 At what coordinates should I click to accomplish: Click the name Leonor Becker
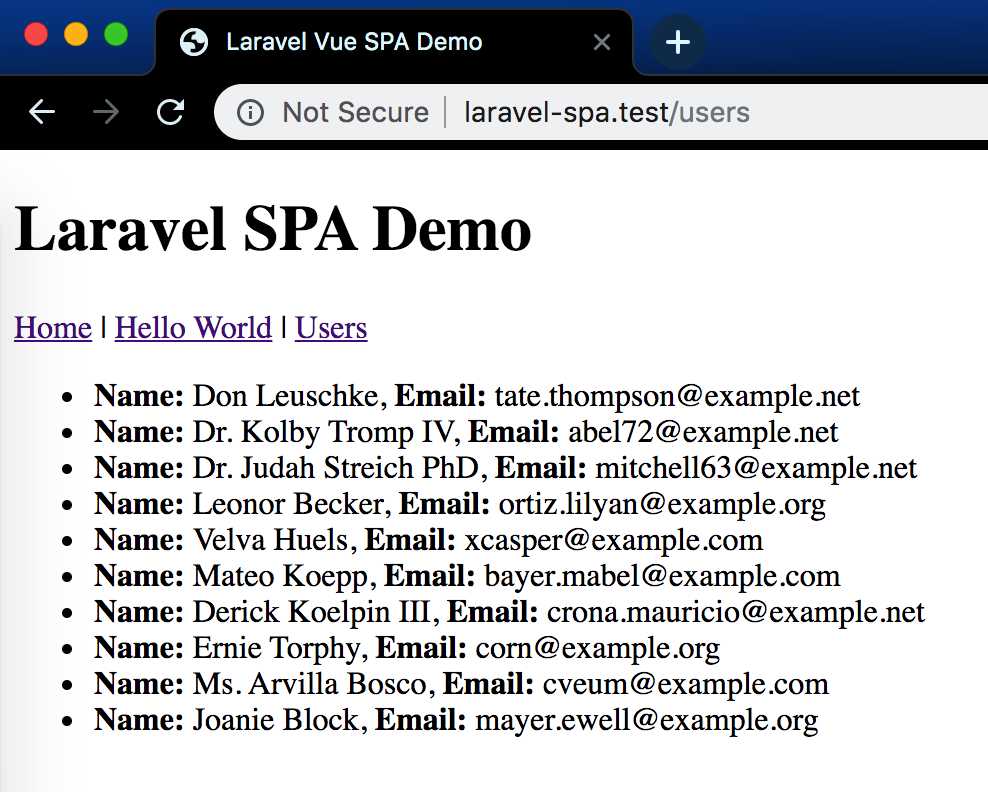288,504
